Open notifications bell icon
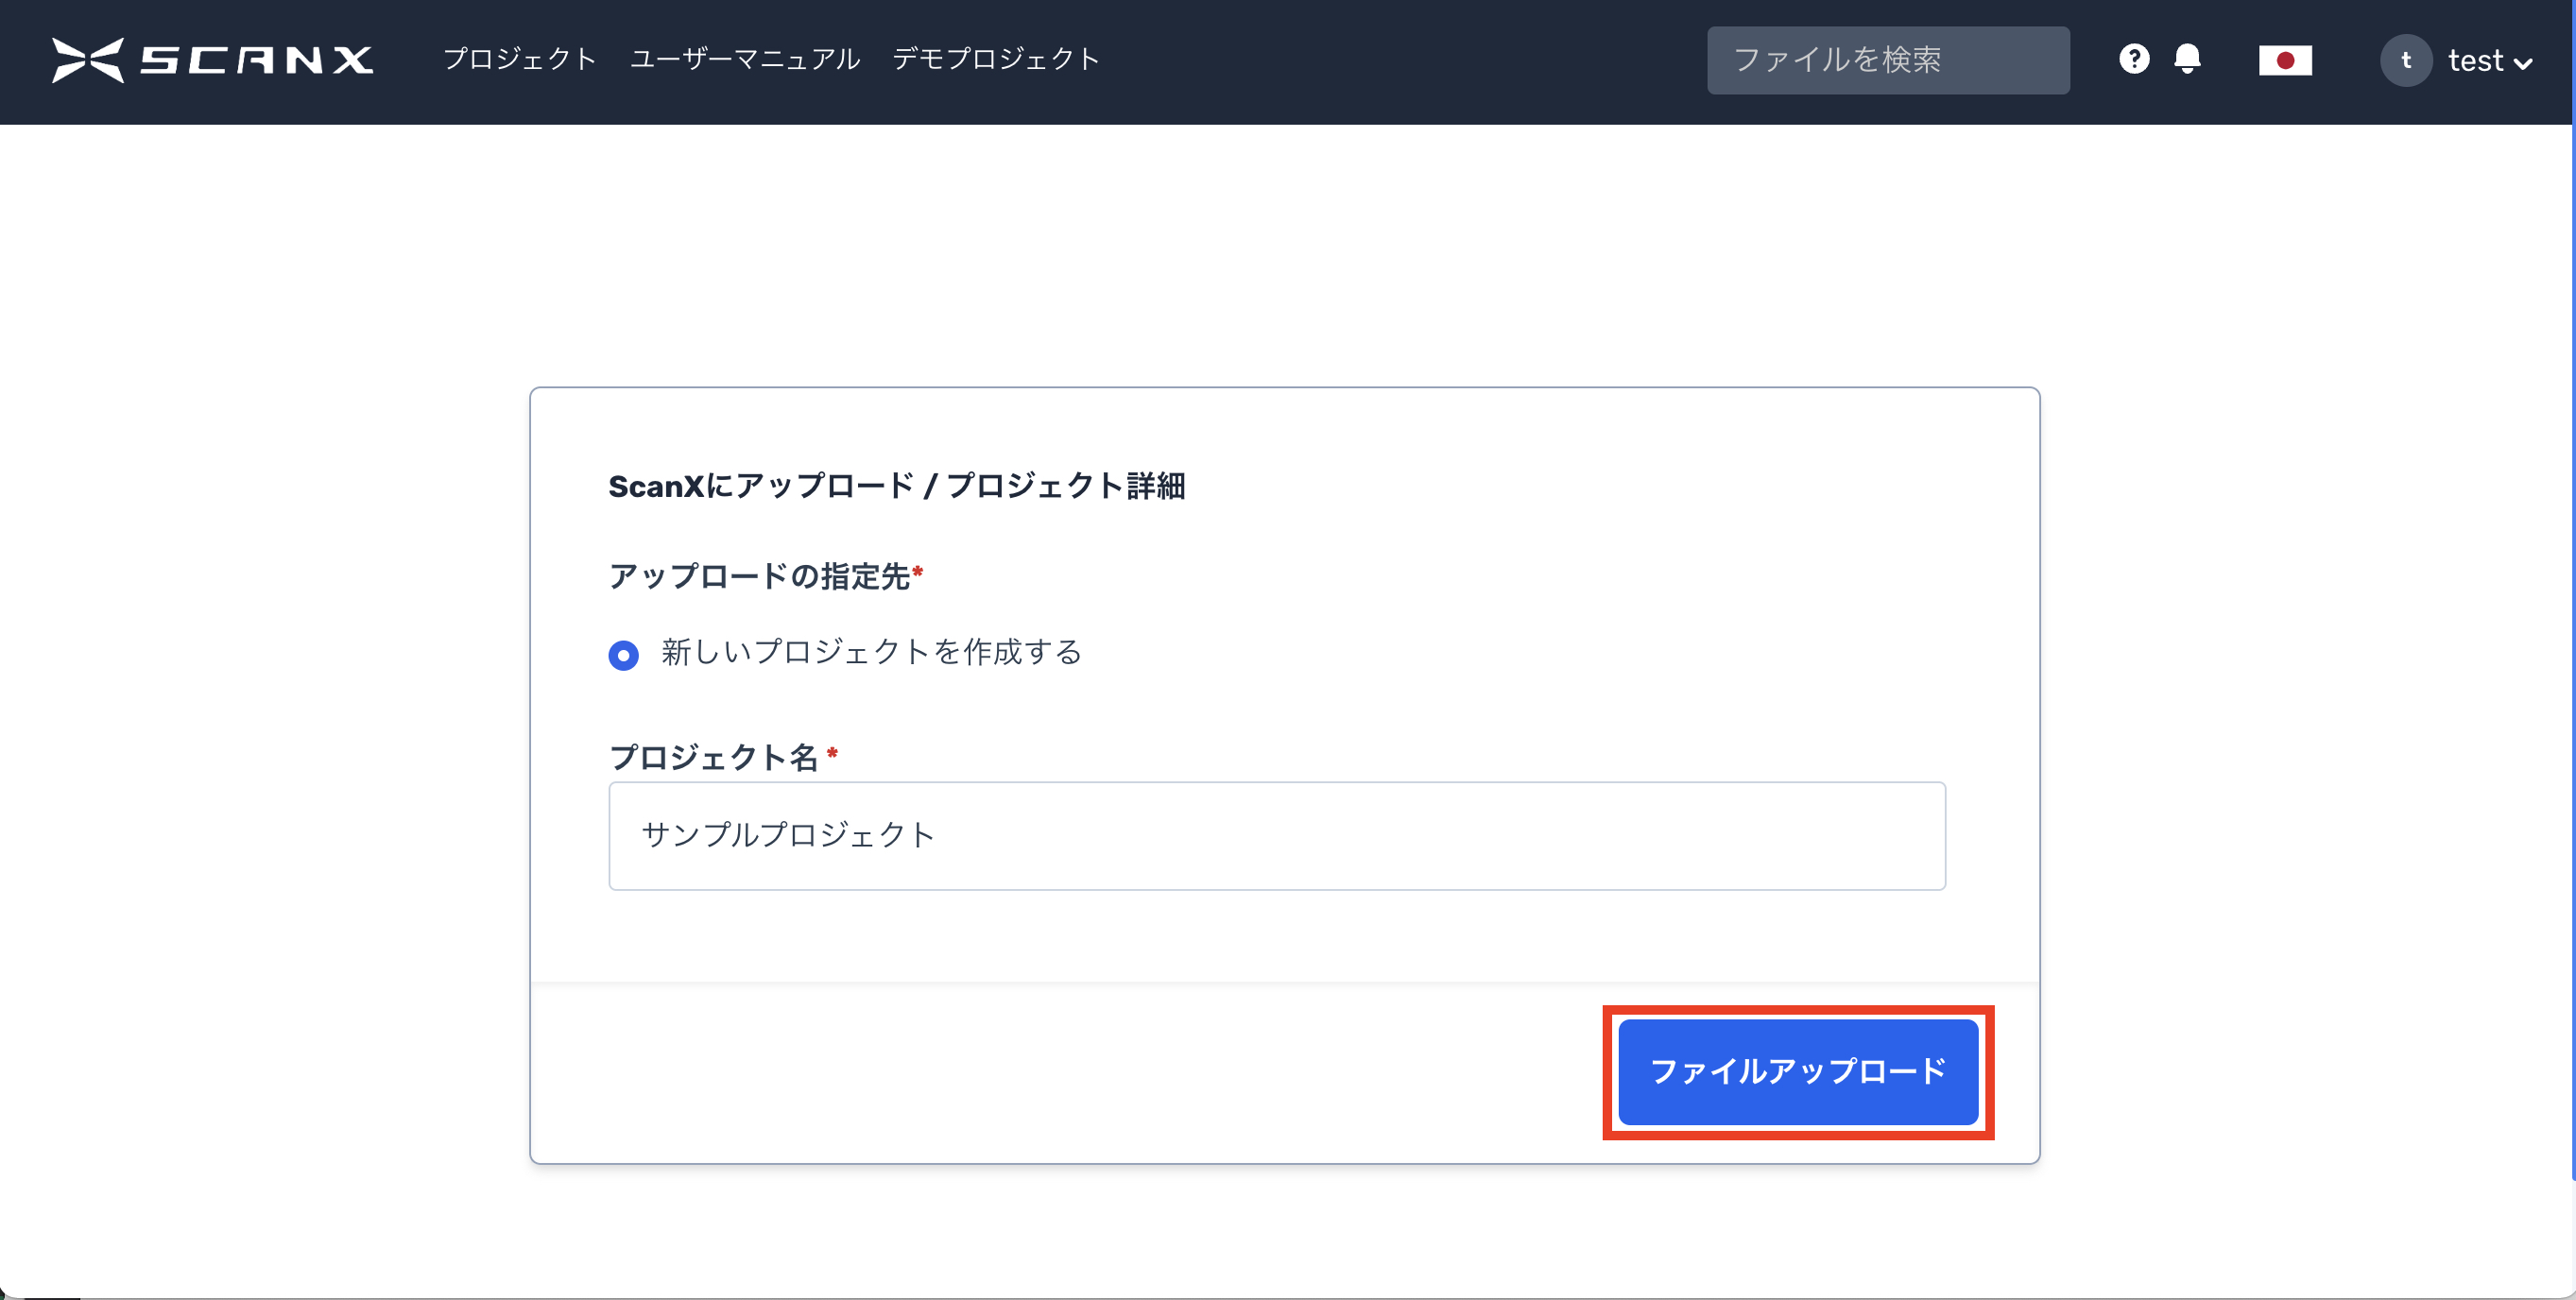Image resolution: width=2576 pixels, height=1300 pixels. (2187, 59)
